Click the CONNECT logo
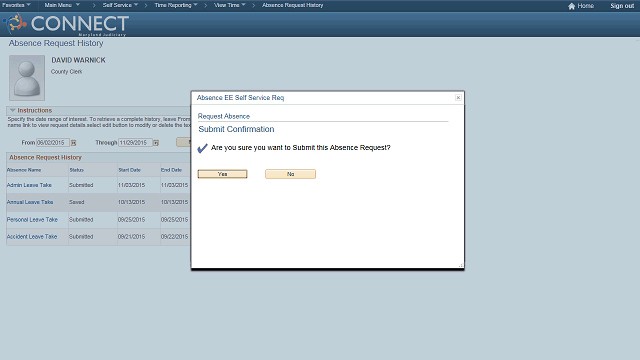640x360 pixels. pyautogui.click(x=66, y=24)
